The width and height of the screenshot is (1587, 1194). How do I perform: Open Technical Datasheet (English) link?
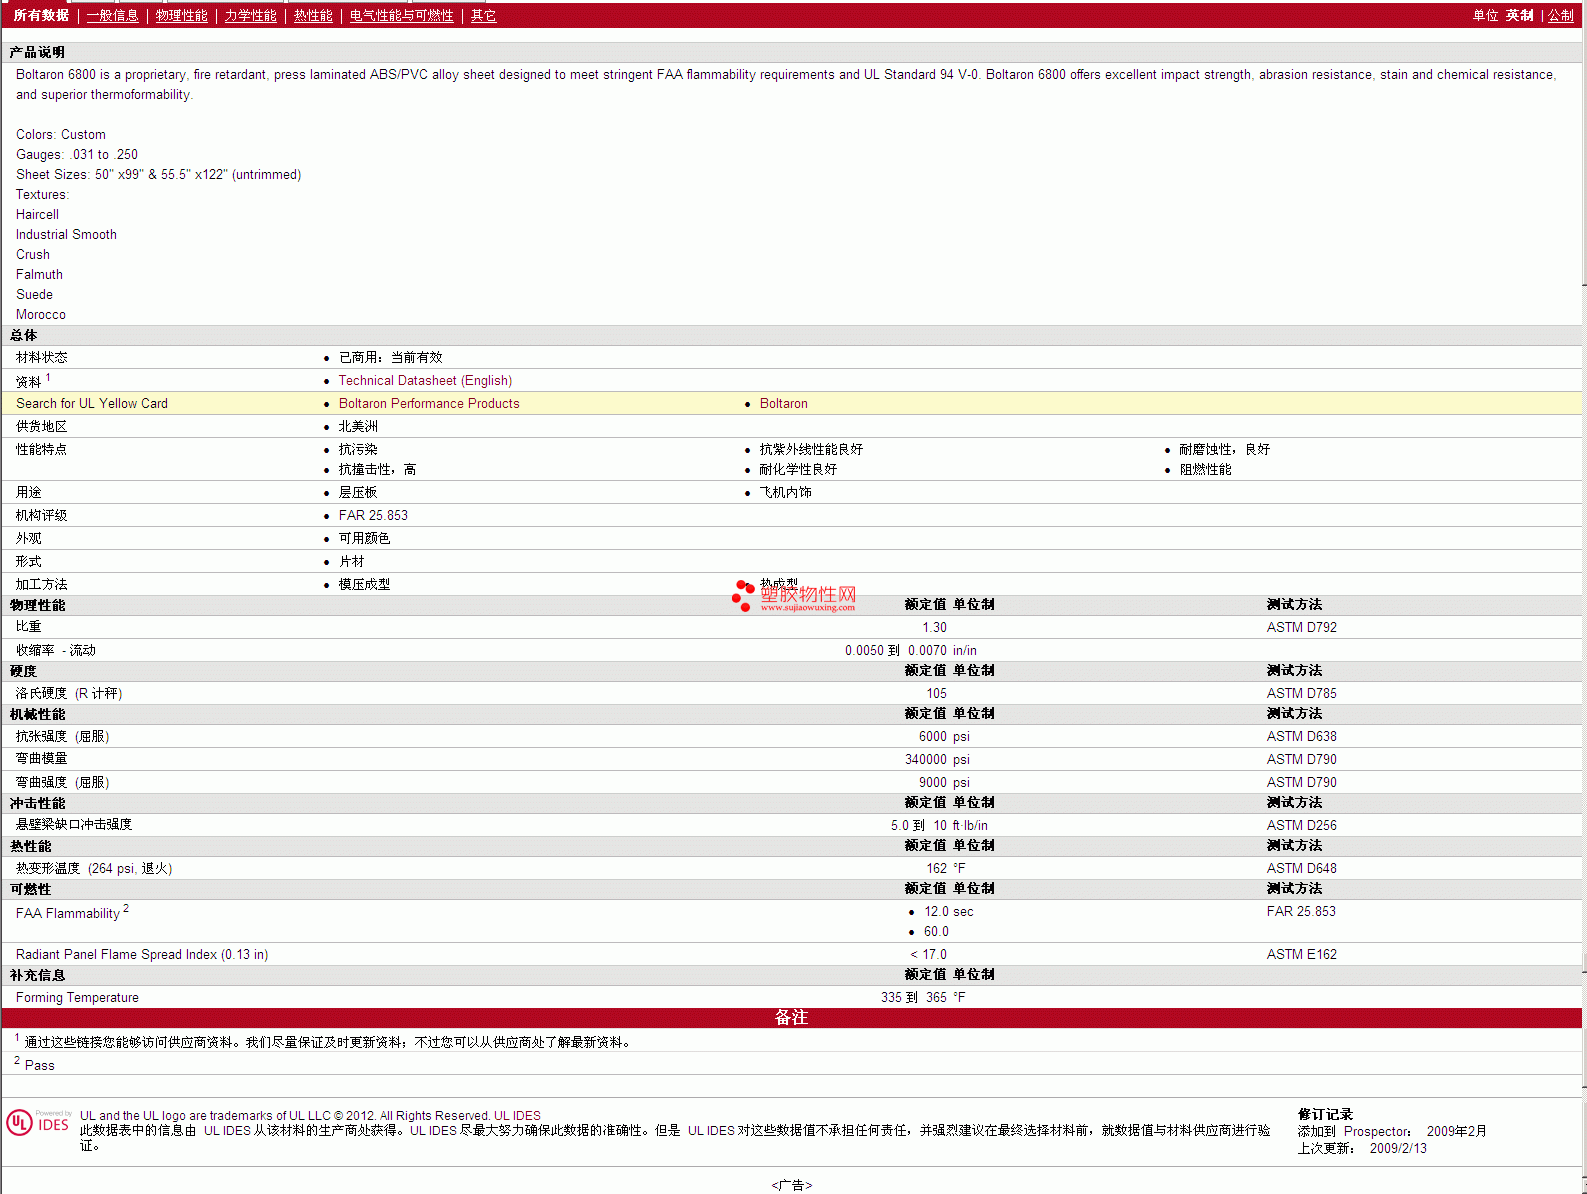coord(425,381)
